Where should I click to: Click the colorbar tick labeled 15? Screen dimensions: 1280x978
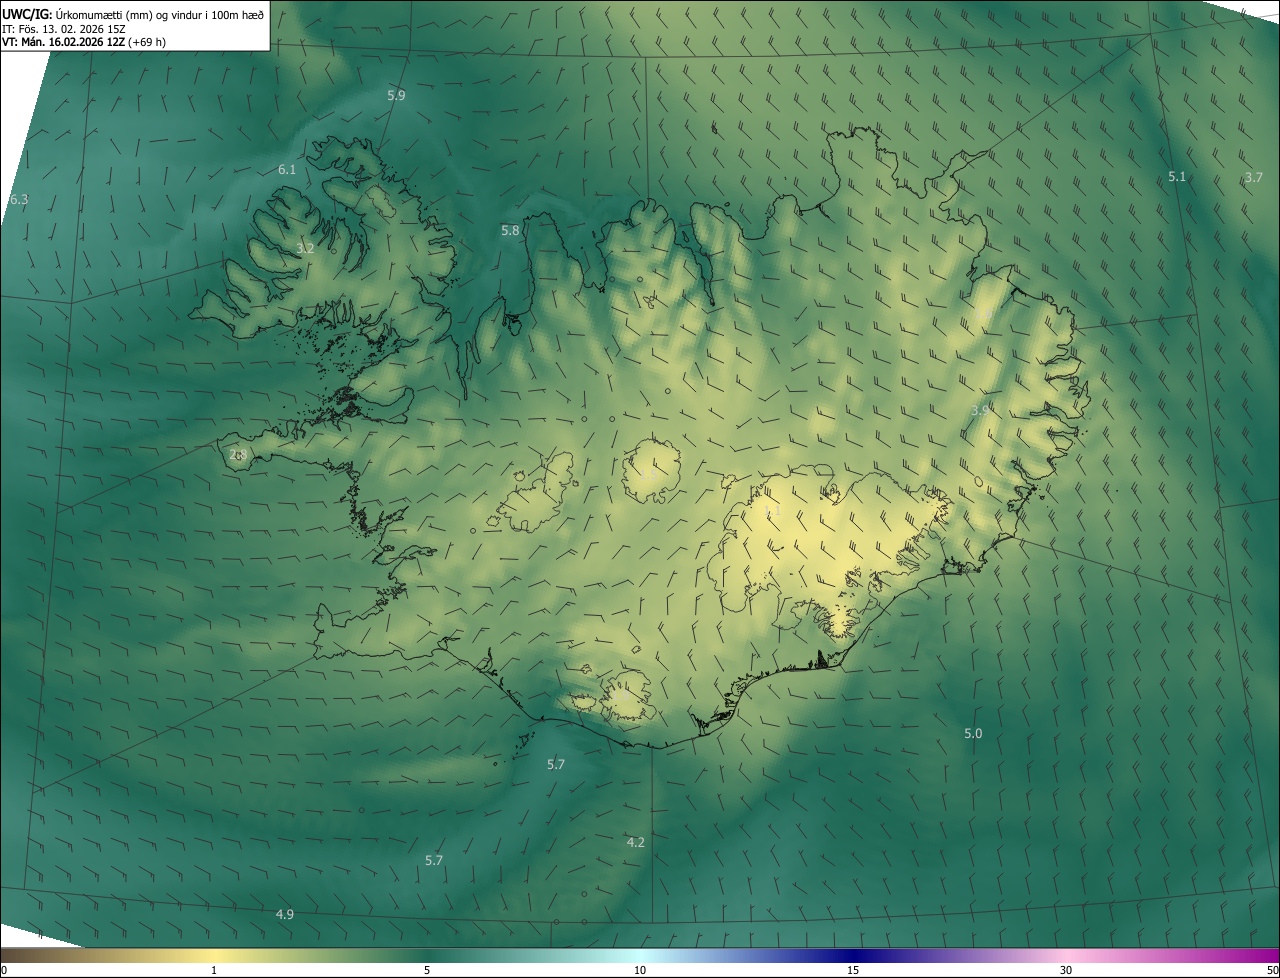coord(853,970)
